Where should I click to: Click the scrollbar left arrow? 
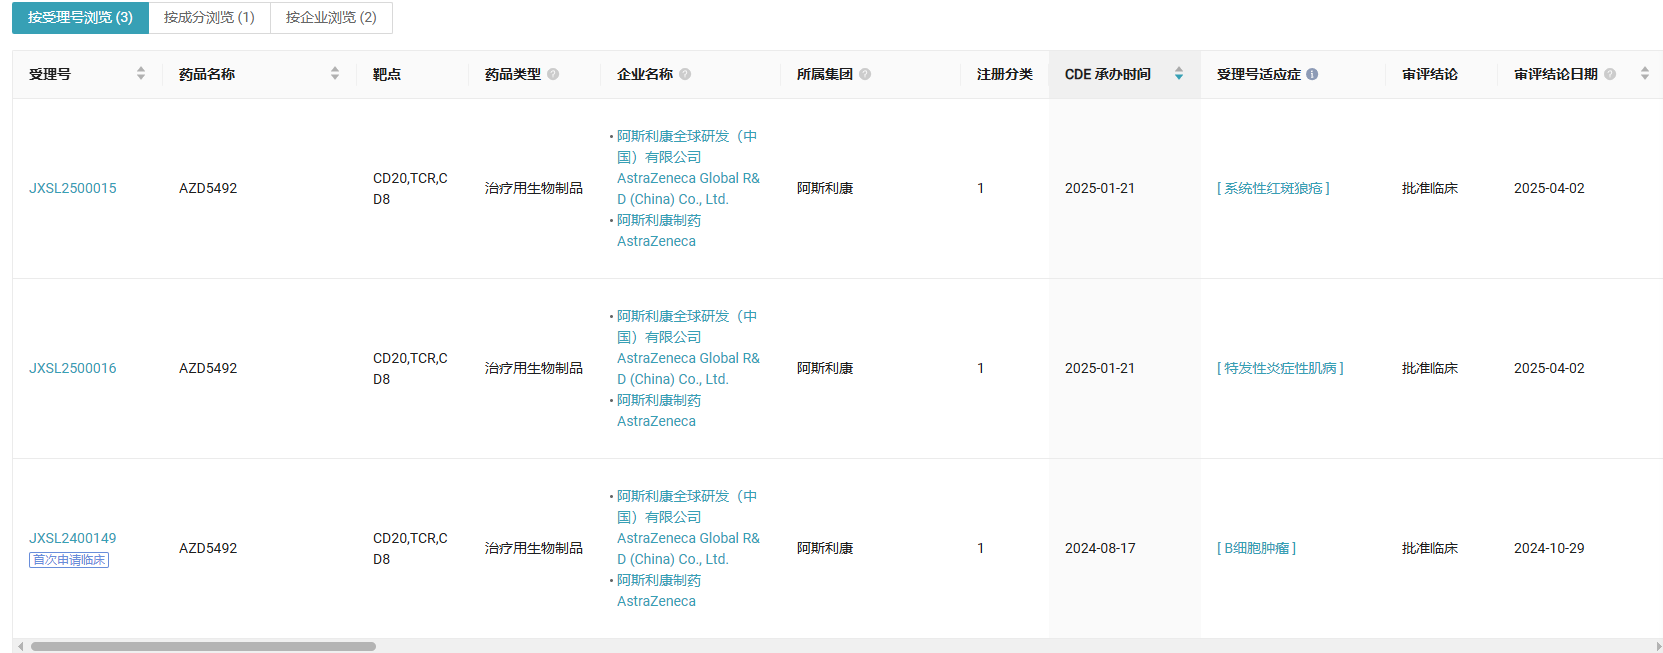(20, 646)
